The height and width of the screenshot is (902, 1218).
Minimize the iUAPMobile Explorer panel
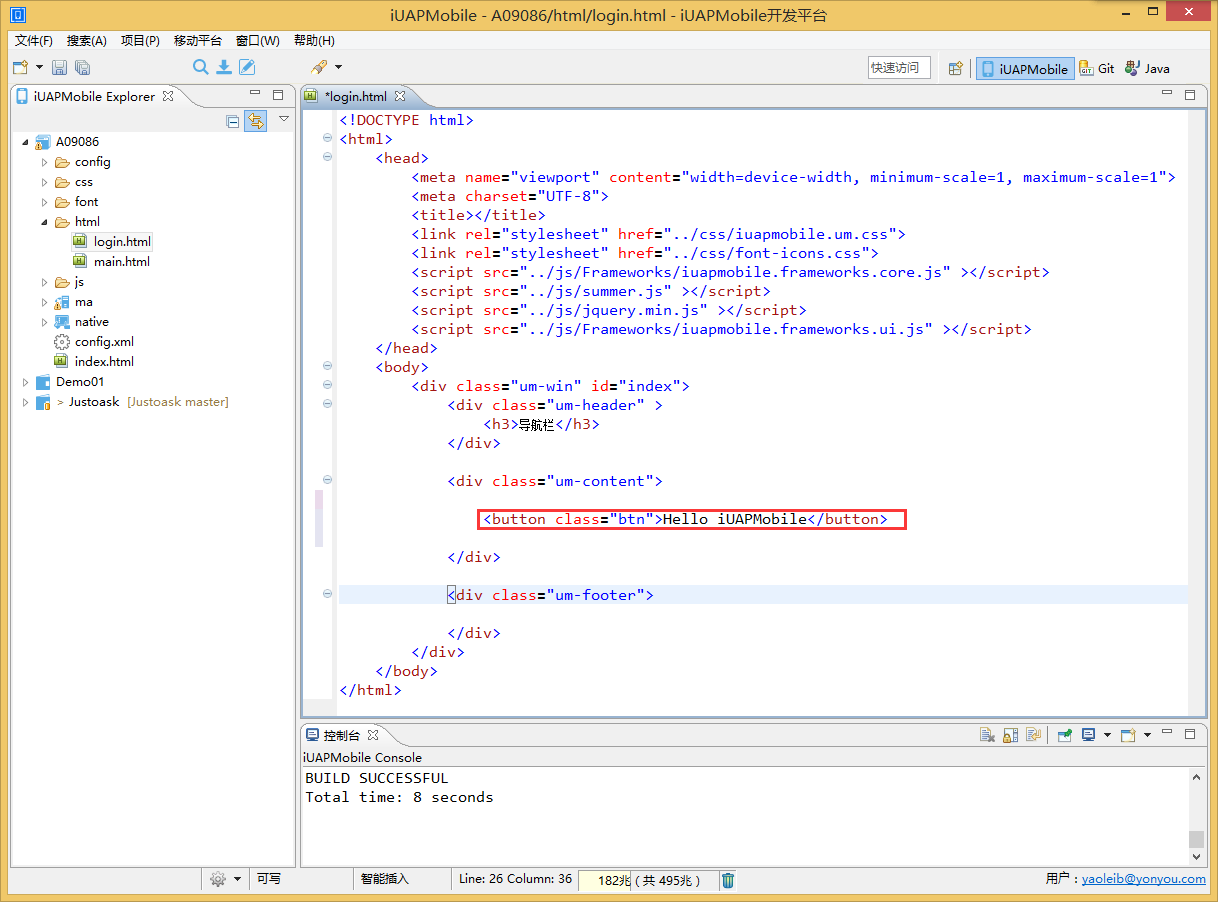coord(255,95)
